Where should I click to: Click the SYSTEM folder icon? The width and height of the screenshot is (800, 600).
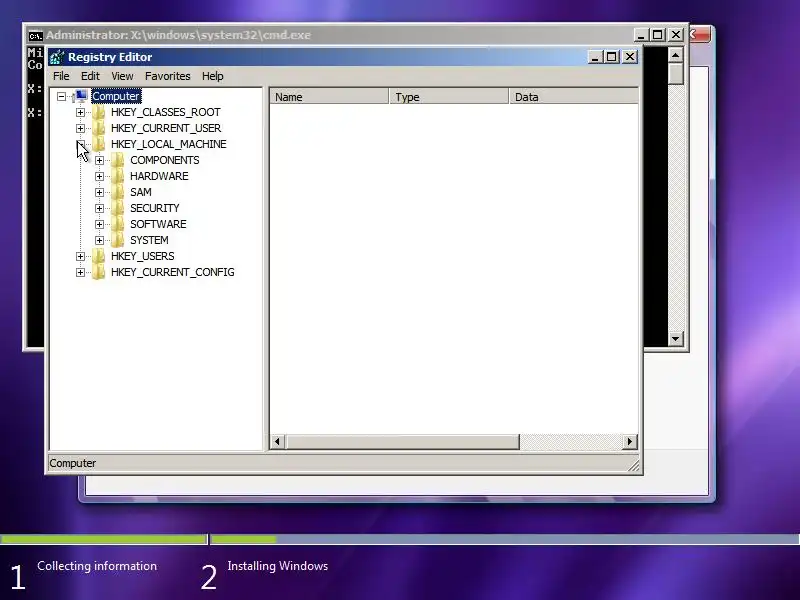117,240
